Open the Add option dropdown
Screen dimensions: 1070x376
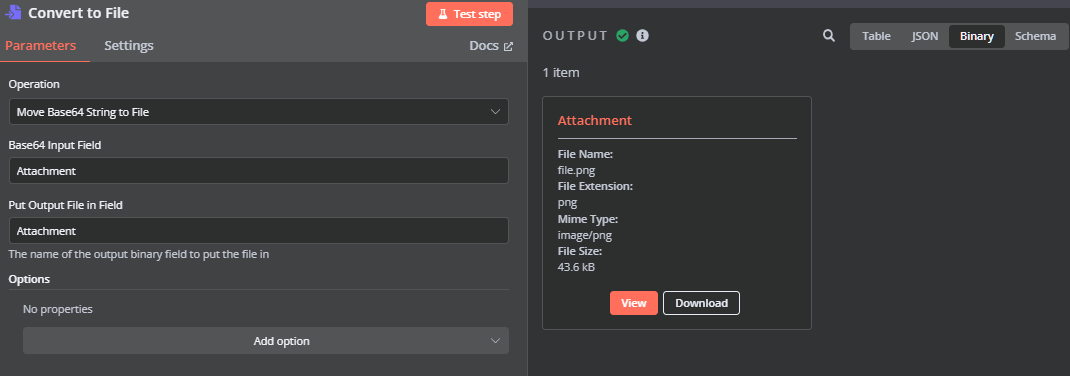[x=265, y=341]
